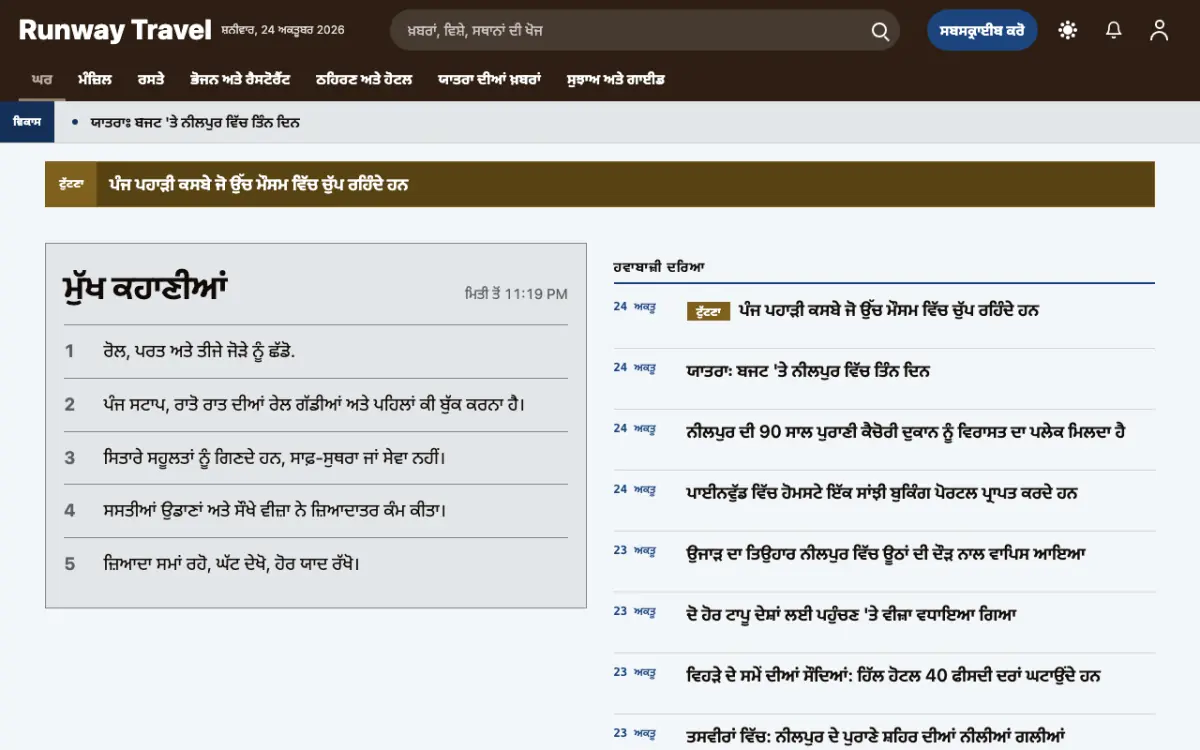This screenshot has width=1200, height=750.
Task: Open top story 3 starting ਸਿਤਾਰੇ ਸਹੂਲਤਾਂ
Action: coord(274,457)
